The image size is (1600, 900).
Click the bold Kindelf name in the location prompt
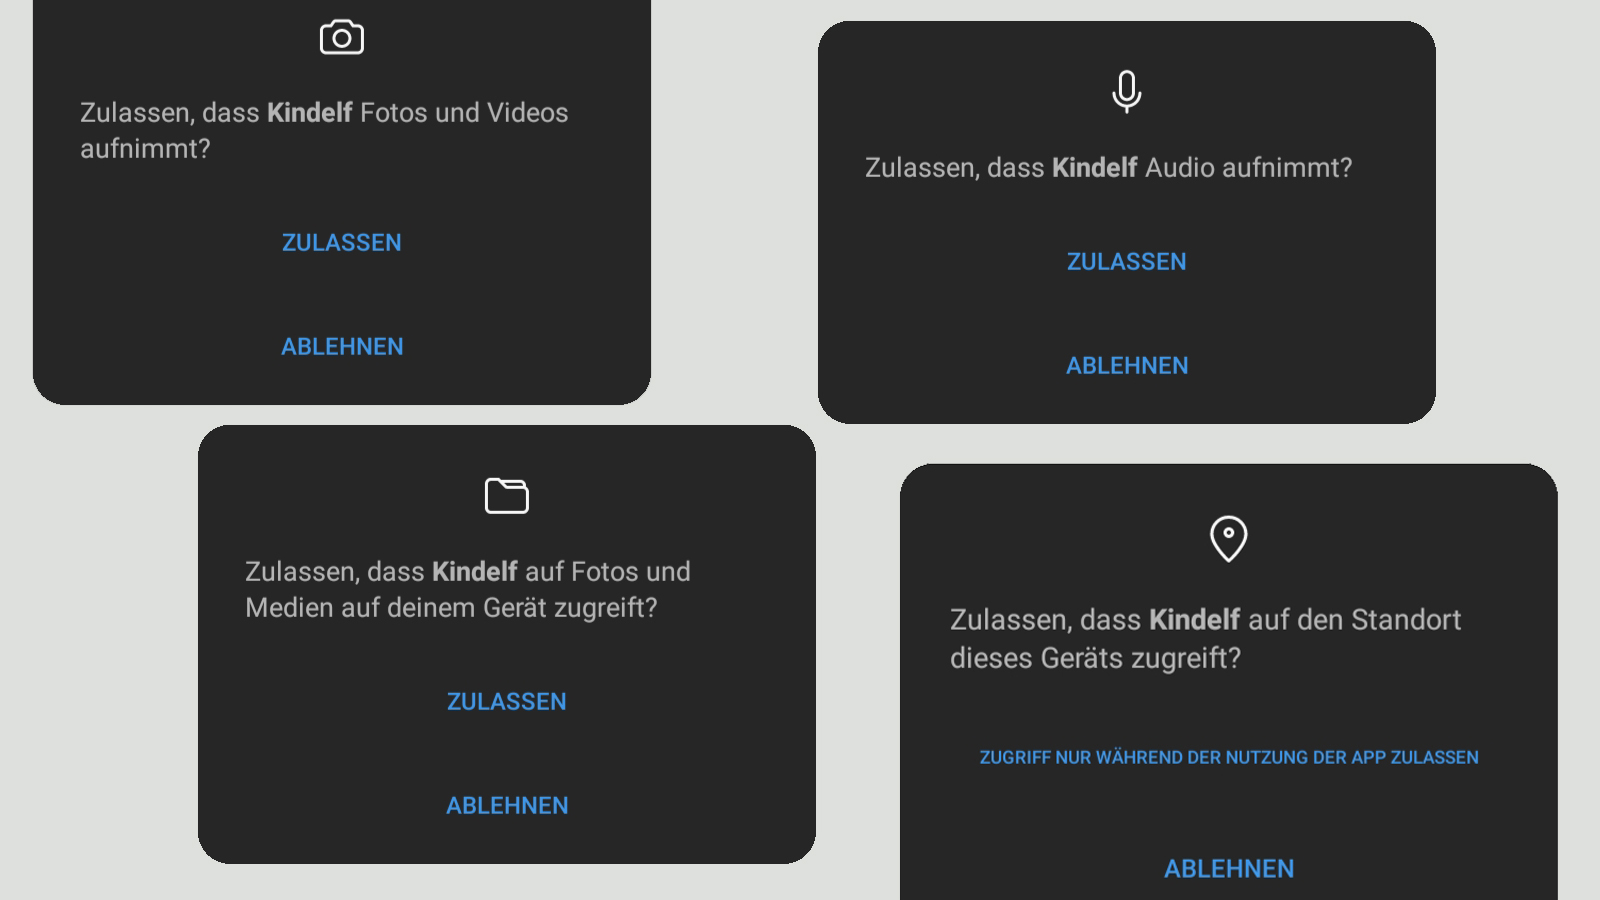pyautogui.click(x=1195, y=620)
